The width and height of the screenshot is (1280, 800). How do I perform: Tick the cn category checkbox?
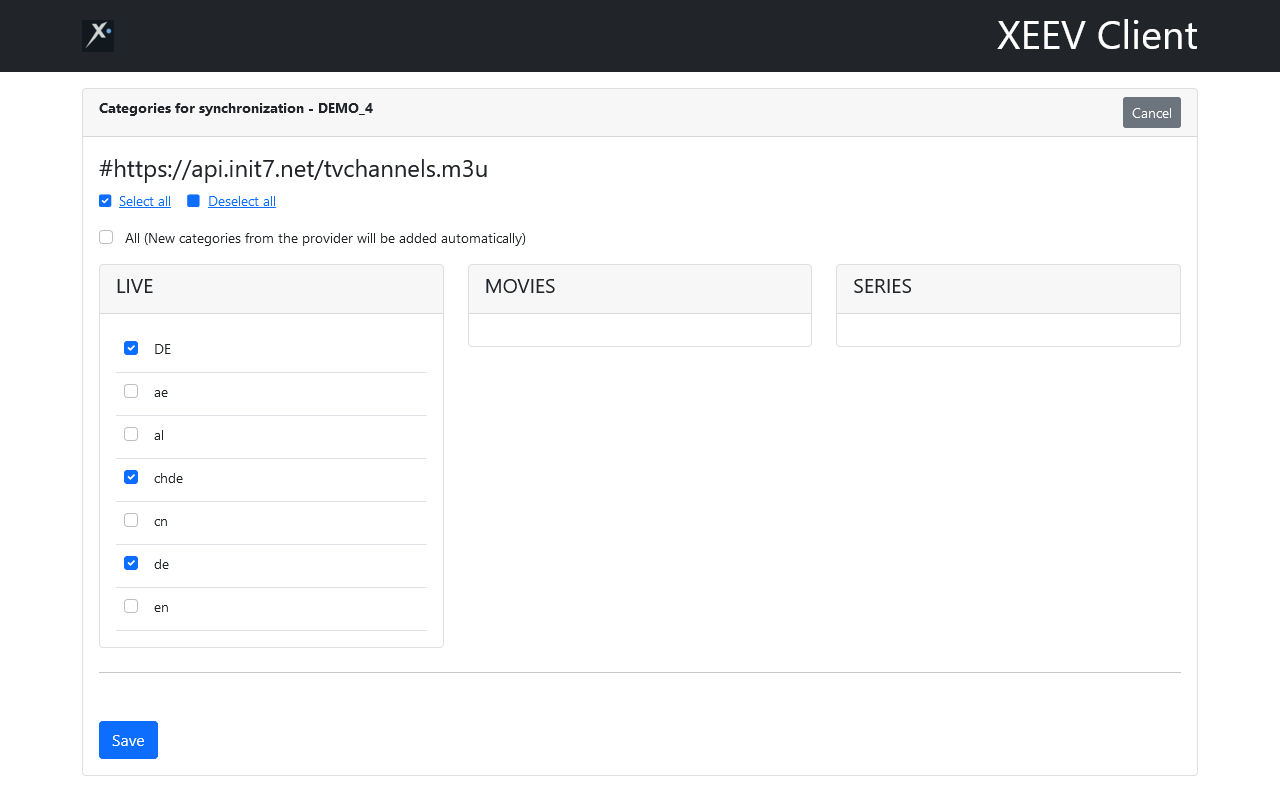coord(131,520)
